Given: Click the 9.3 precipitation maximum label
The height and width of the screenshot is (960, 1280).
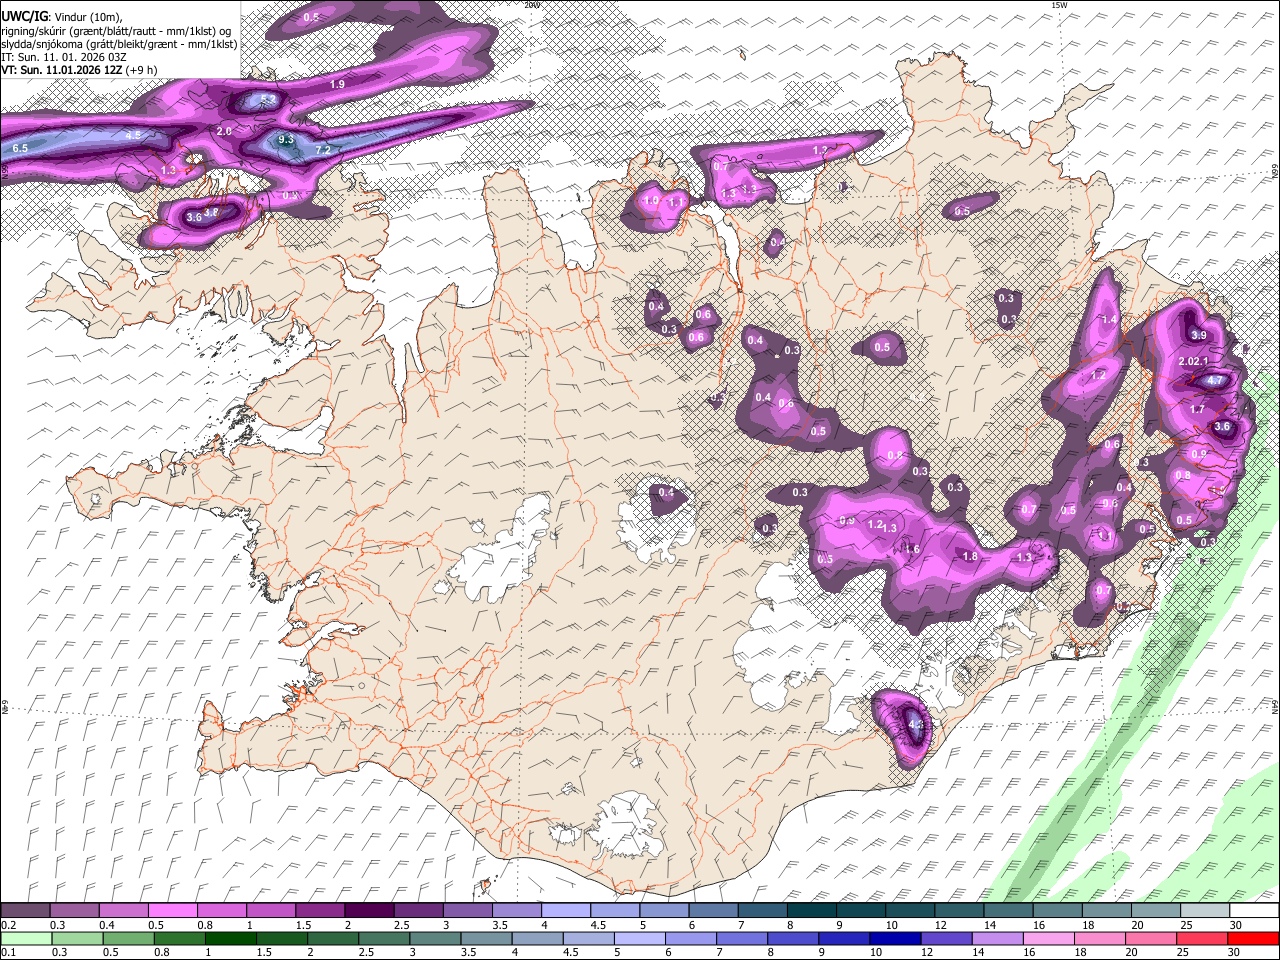Looking at the screenshot, I should click(x=286, y=140).
